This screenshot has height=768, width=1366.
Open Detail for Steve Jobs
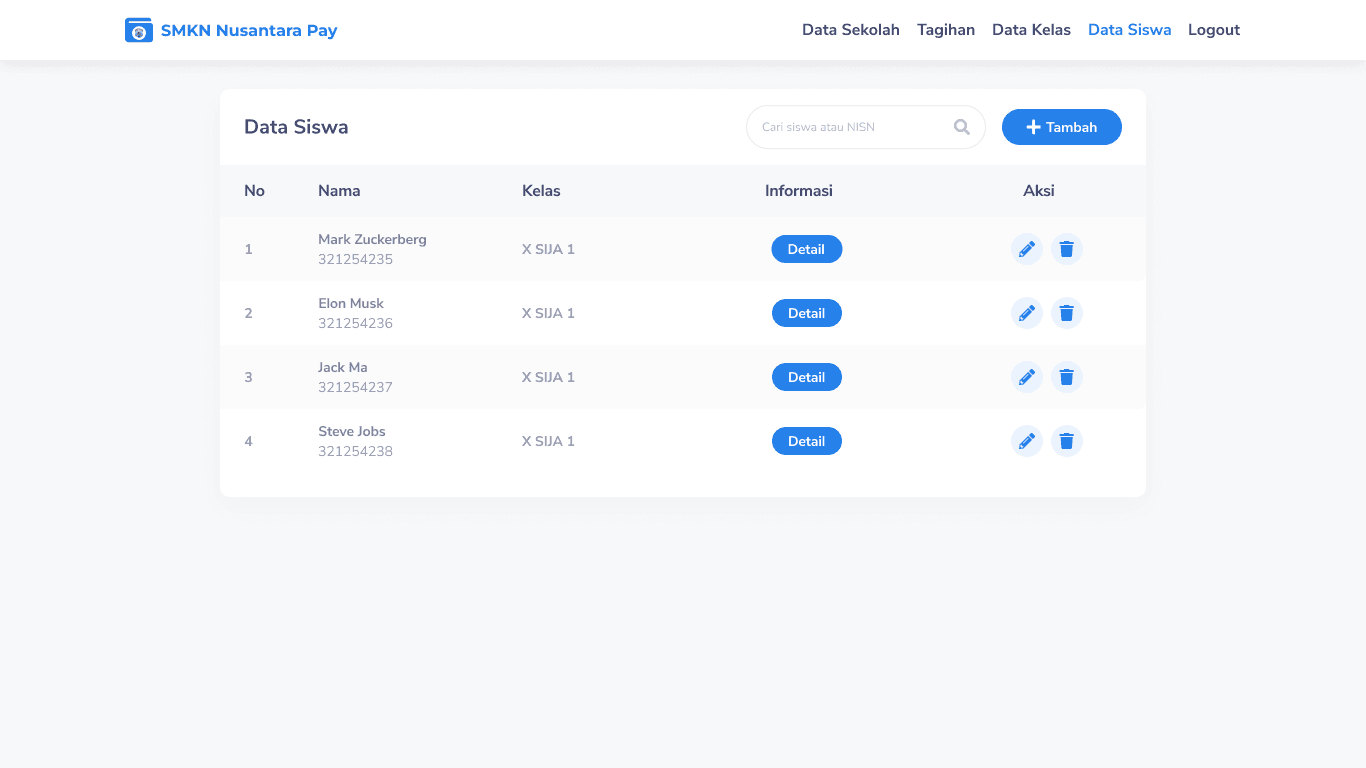point(806,441)
